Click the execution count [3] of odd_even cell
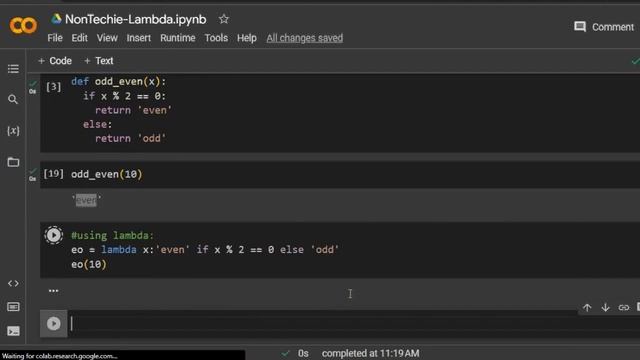Screen dimensions: 640x360 53,87
